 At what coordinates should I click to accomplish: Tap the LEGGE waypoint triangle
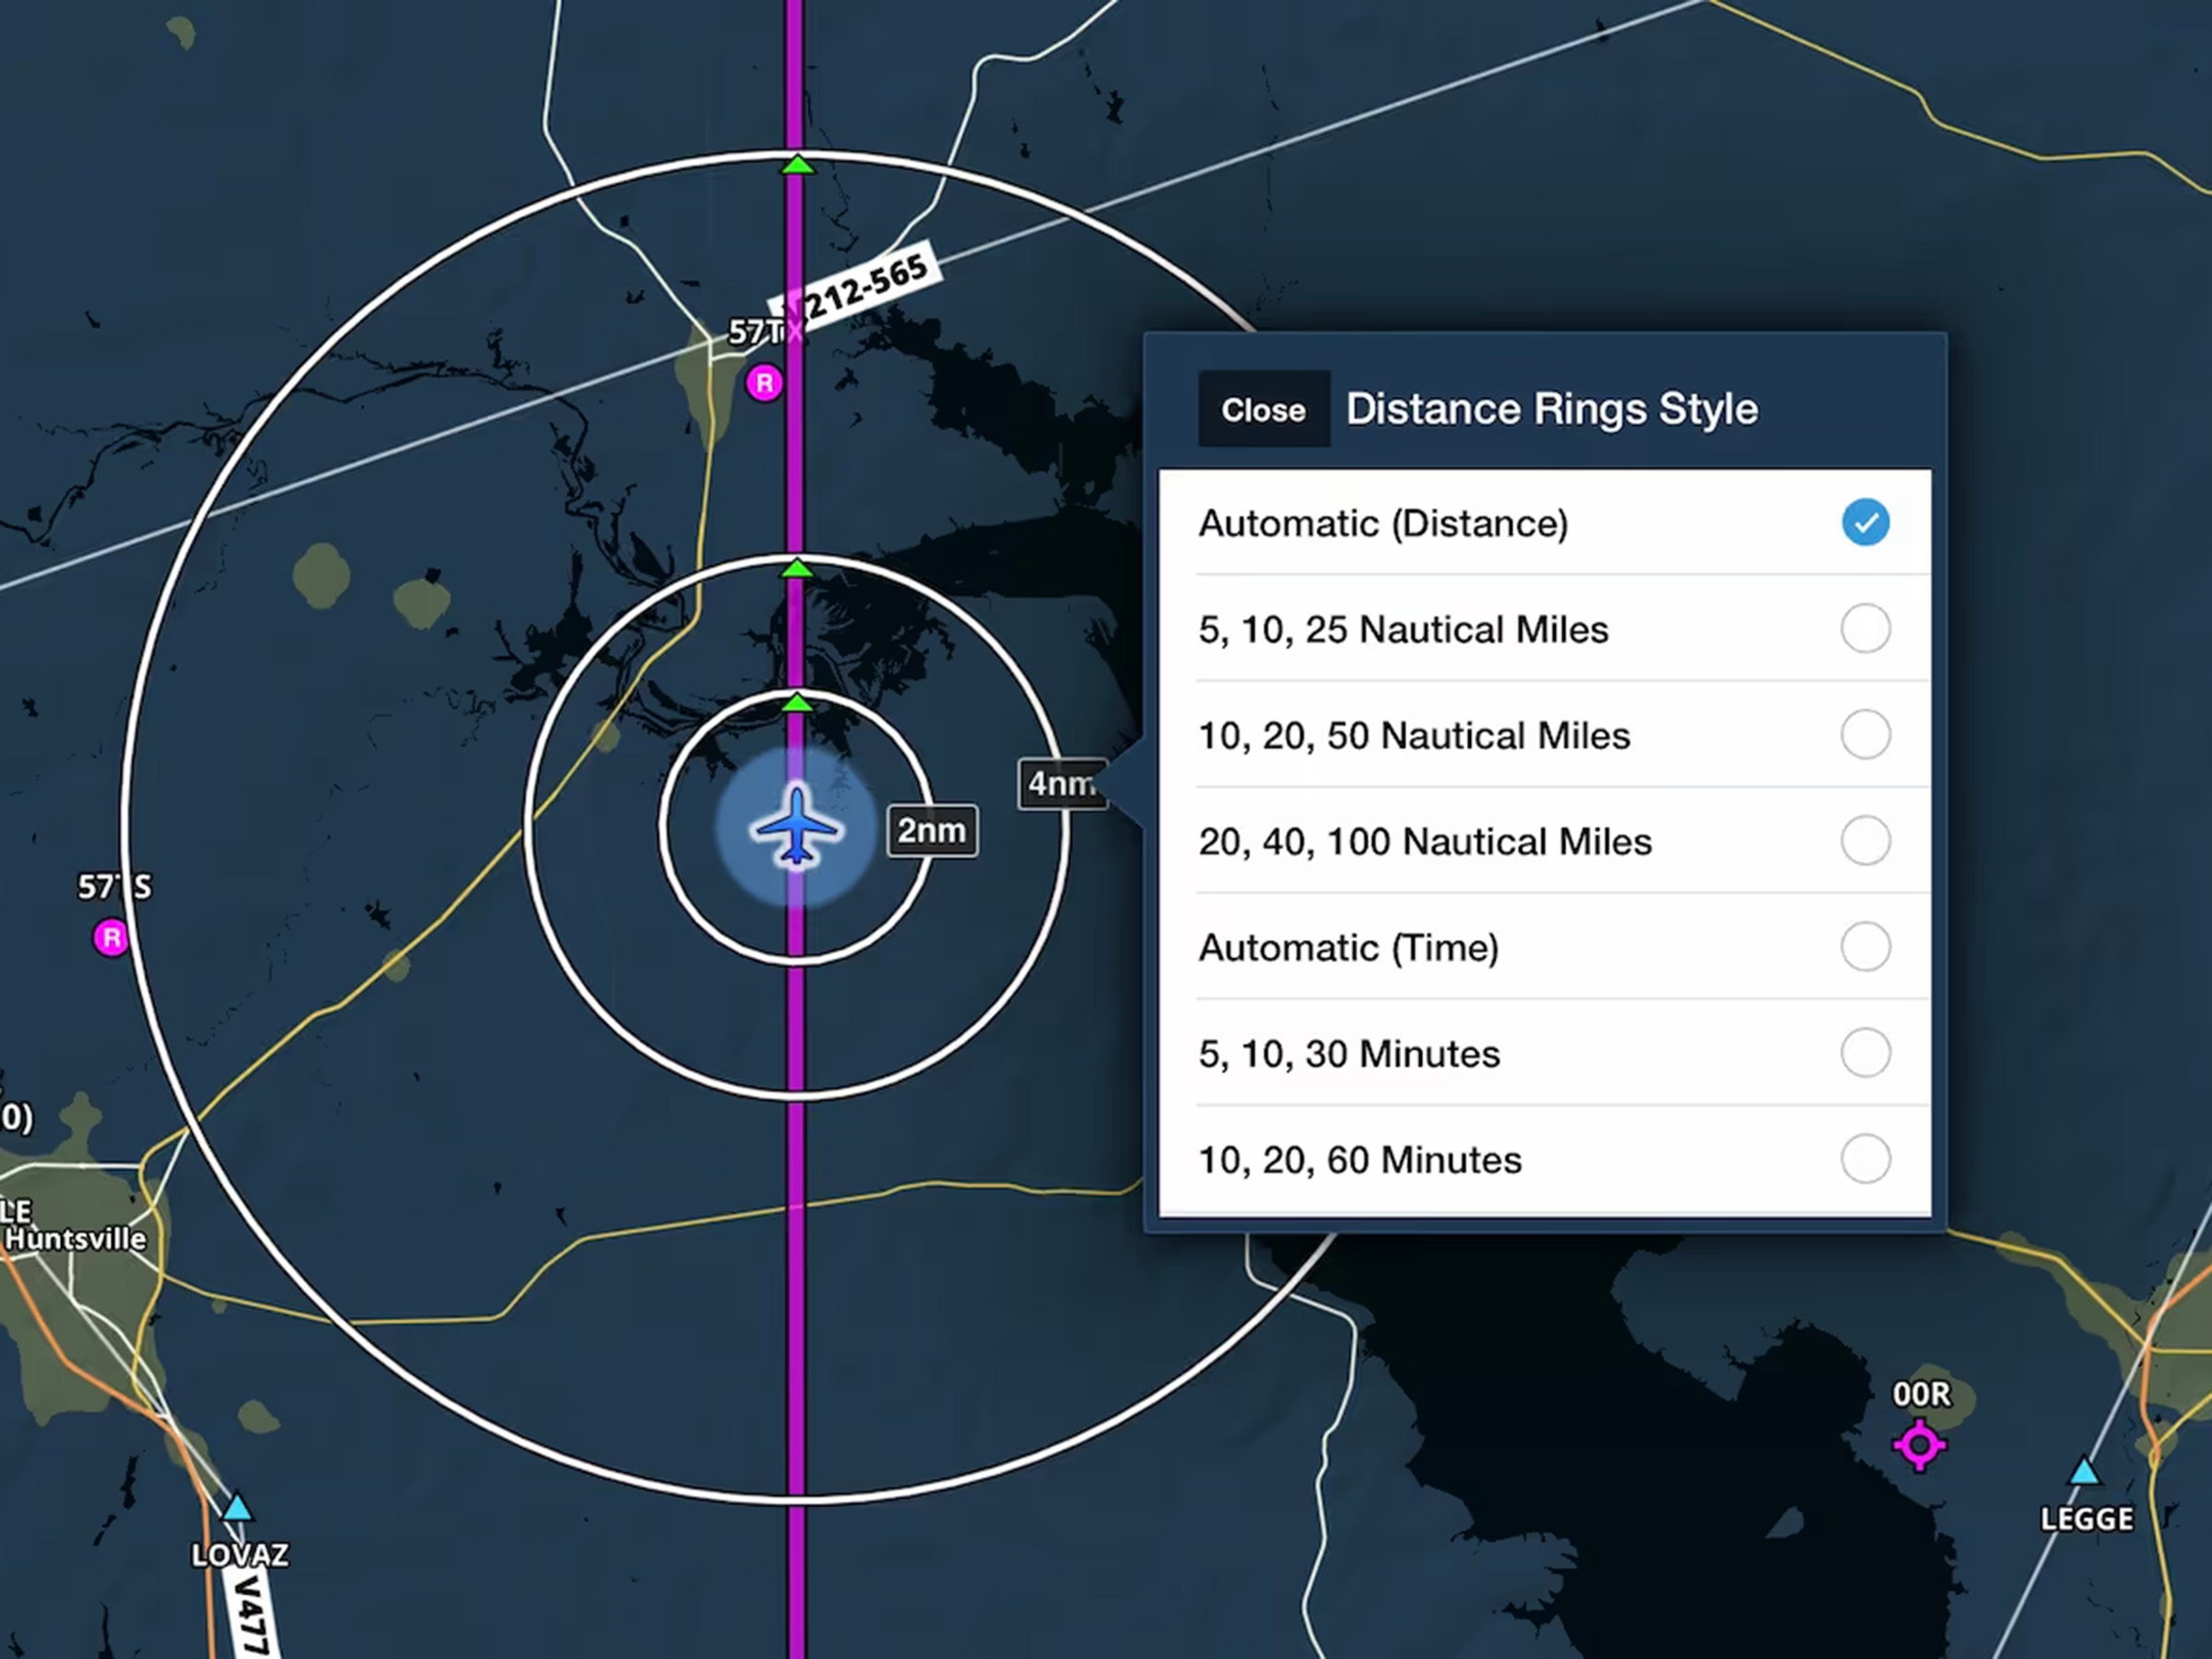point(2084,1471)
